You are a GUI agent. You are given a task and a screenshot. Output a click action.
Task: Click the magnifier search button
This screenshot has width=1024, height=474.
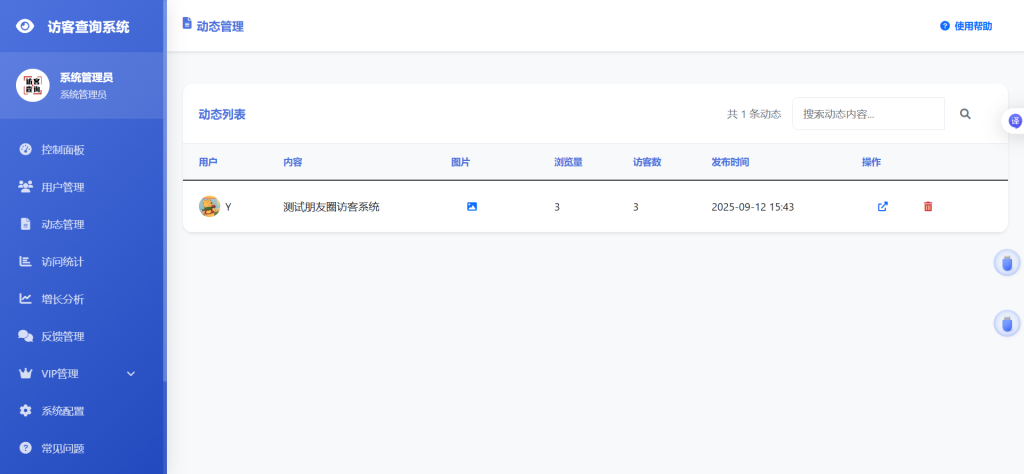click(965, 114)
